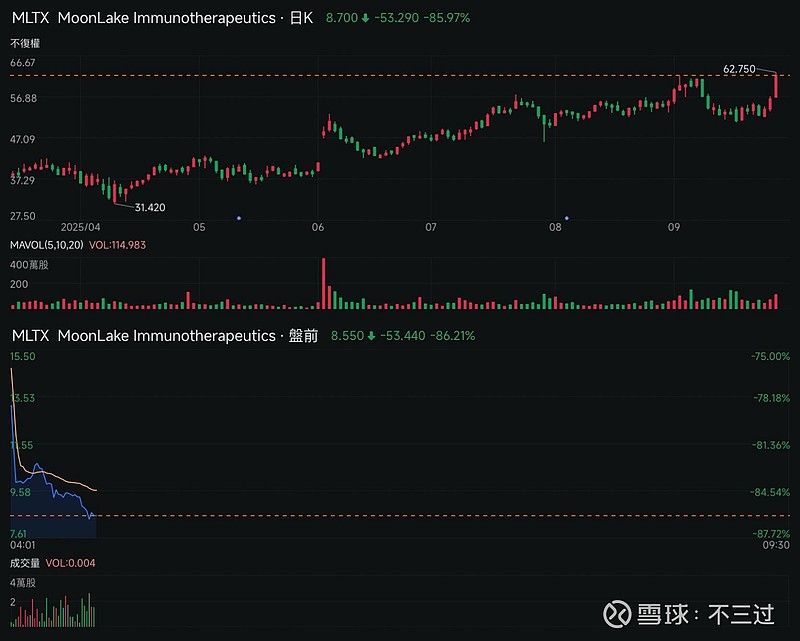Viewport: 800px width, 641px height.
Task: Click the price change -53.290
Action: (x=396, y=18)
